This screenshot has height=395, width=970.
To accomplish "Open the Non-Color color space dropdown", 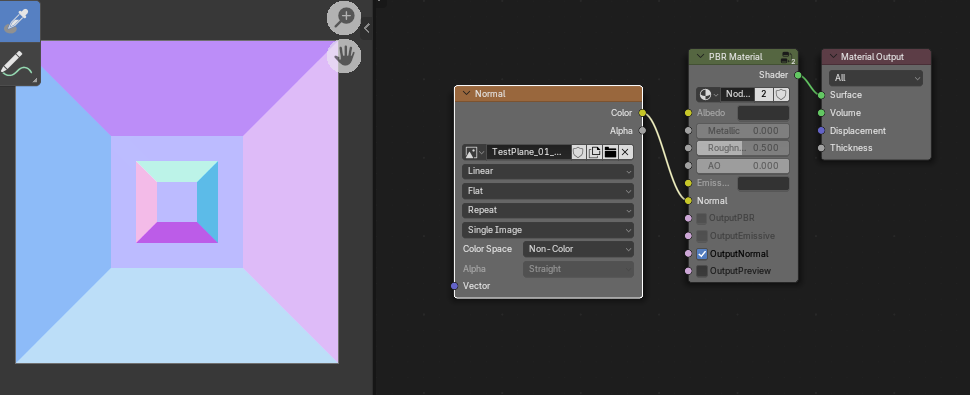I will 578,249.
